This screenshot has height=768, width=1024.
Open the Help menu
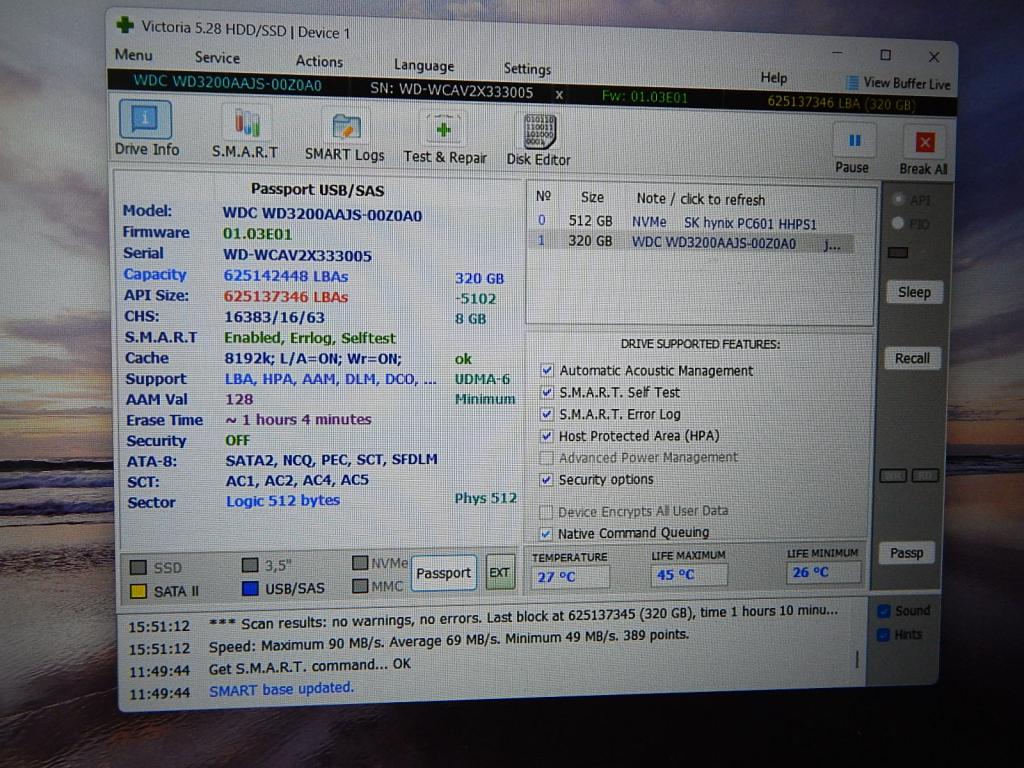point(773,78)
